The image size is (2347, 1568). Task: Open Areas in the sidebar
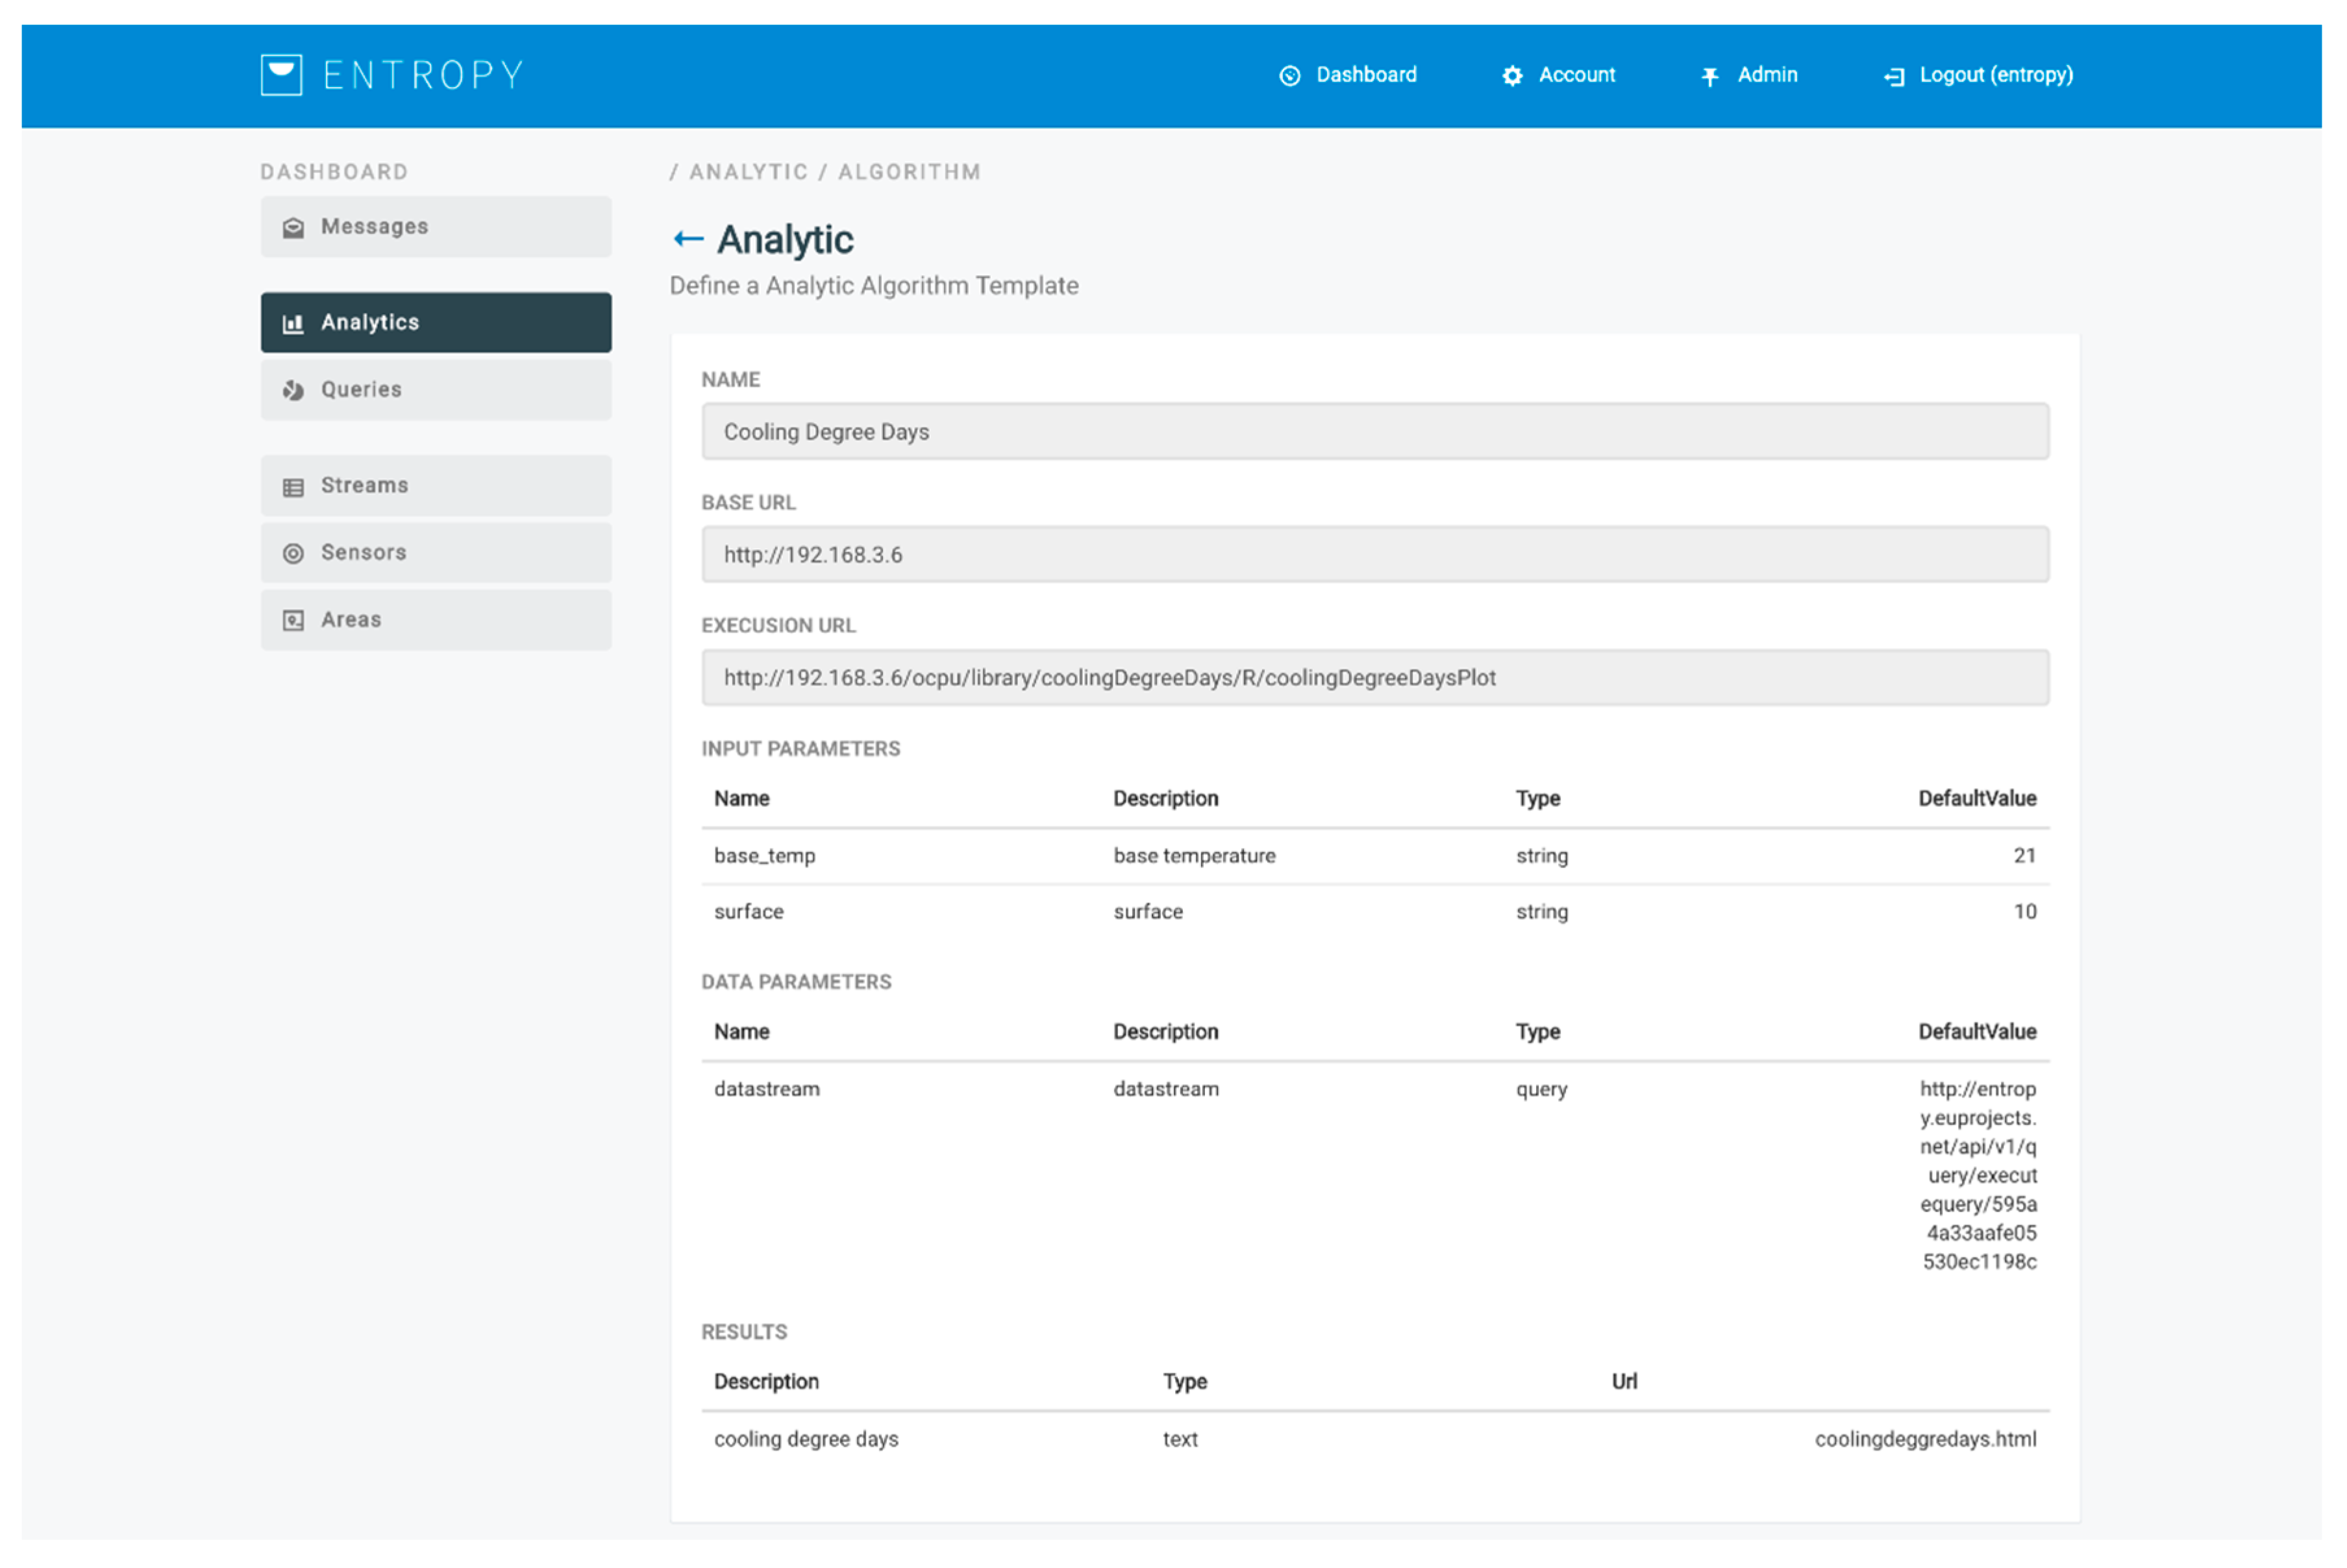click(x=436, y=619)
